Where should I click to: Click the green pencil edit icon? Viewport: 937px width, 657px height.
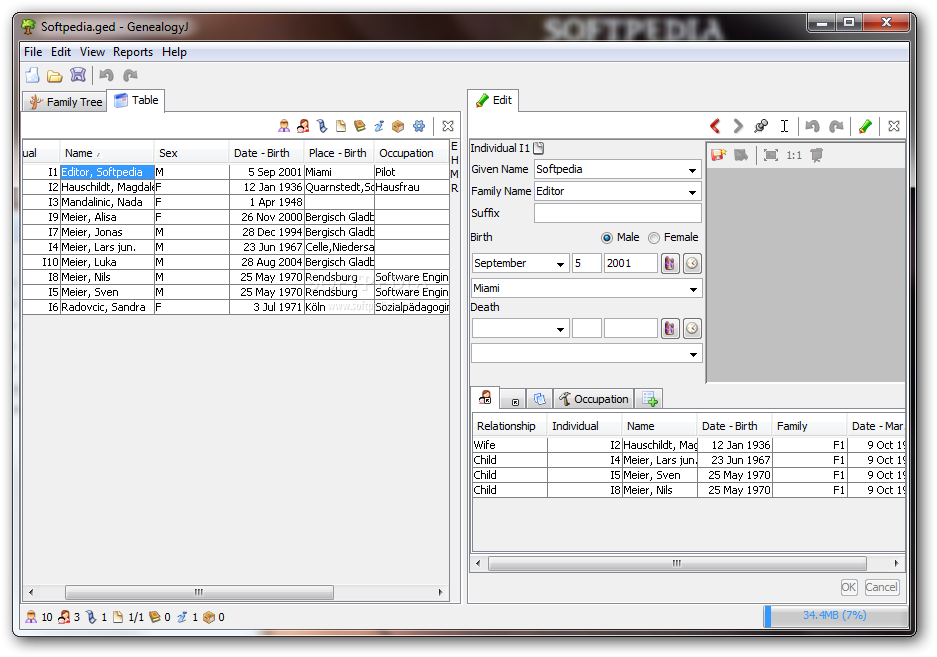[x=865, y=126]
